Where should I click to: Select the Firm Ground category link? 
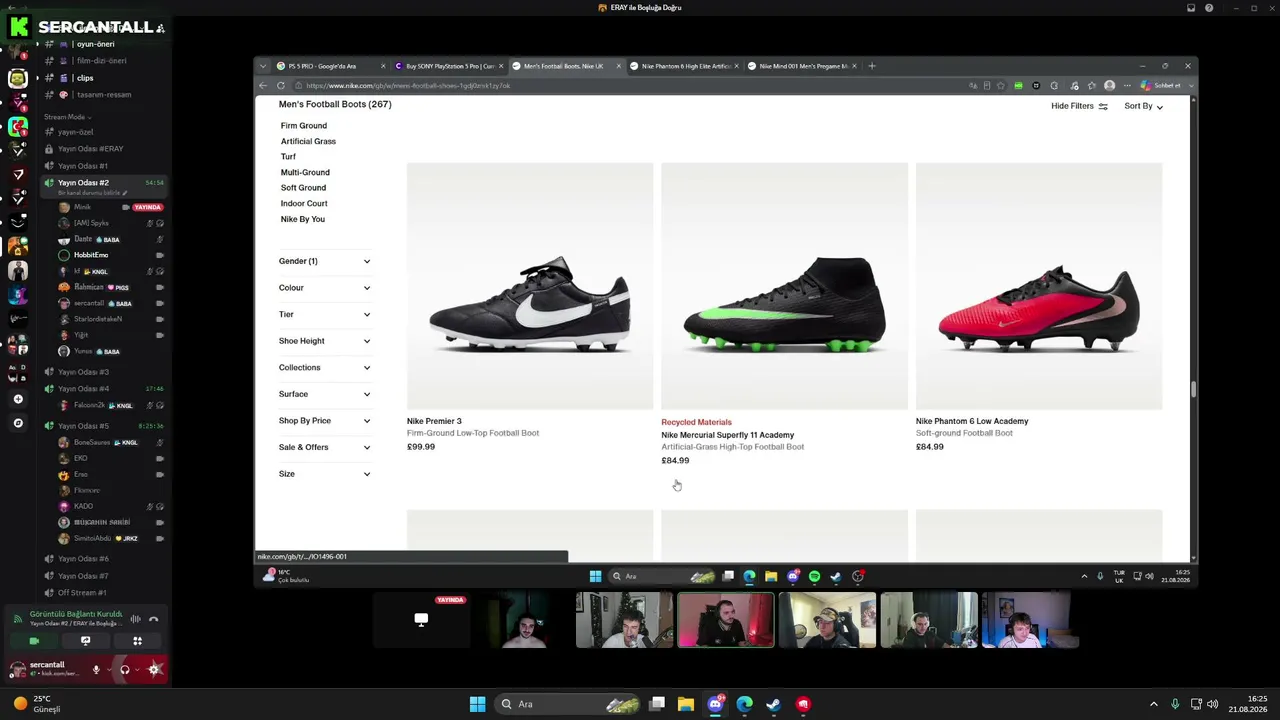pos(304,126)
